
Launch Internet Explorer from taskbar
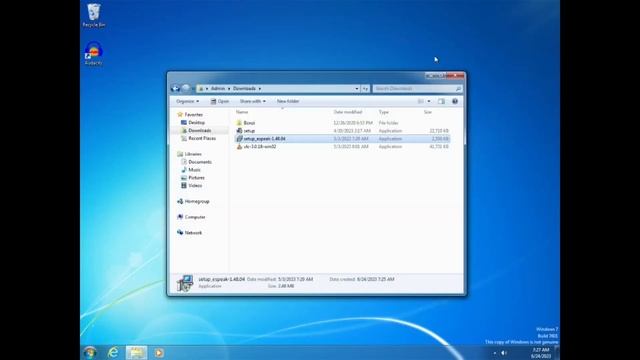point(113,352)
